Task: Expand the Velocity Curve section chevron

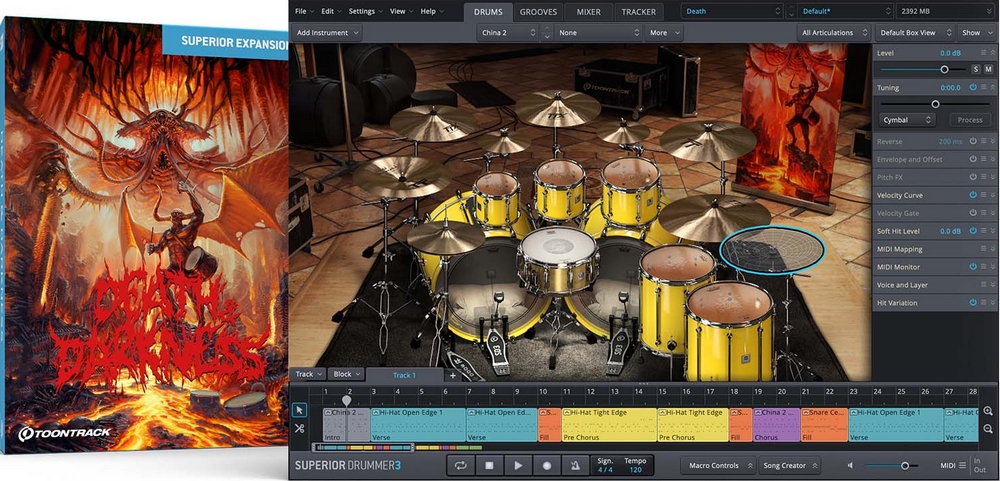Action: pyautogui.click(x=993, y=195)
